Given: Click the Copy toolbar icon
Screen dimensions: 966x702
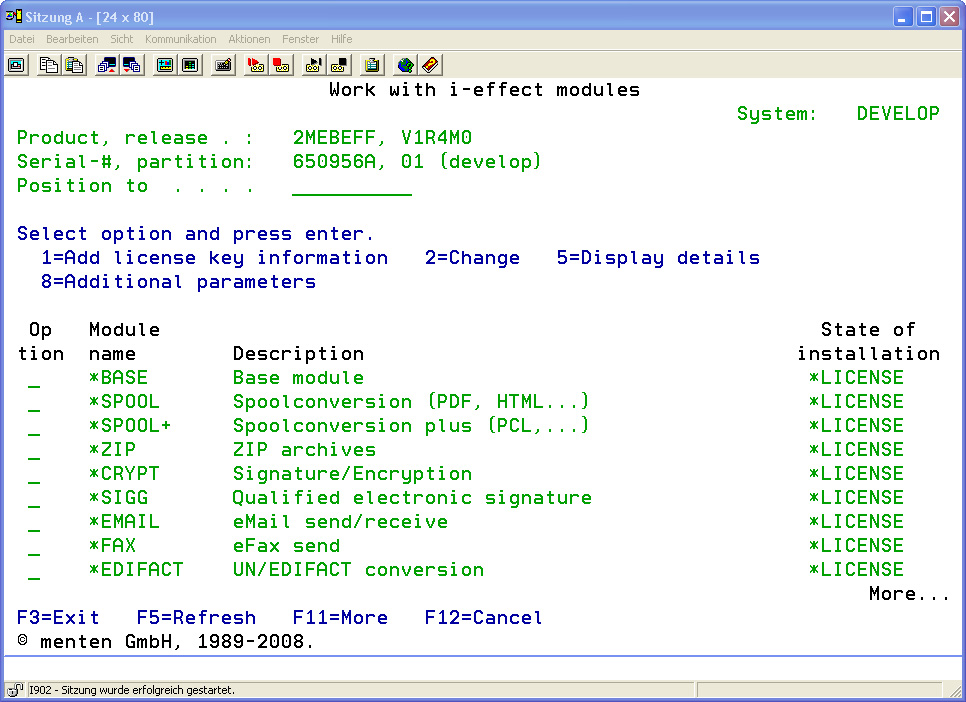Looking at the screenshot, I should (49, 65).
